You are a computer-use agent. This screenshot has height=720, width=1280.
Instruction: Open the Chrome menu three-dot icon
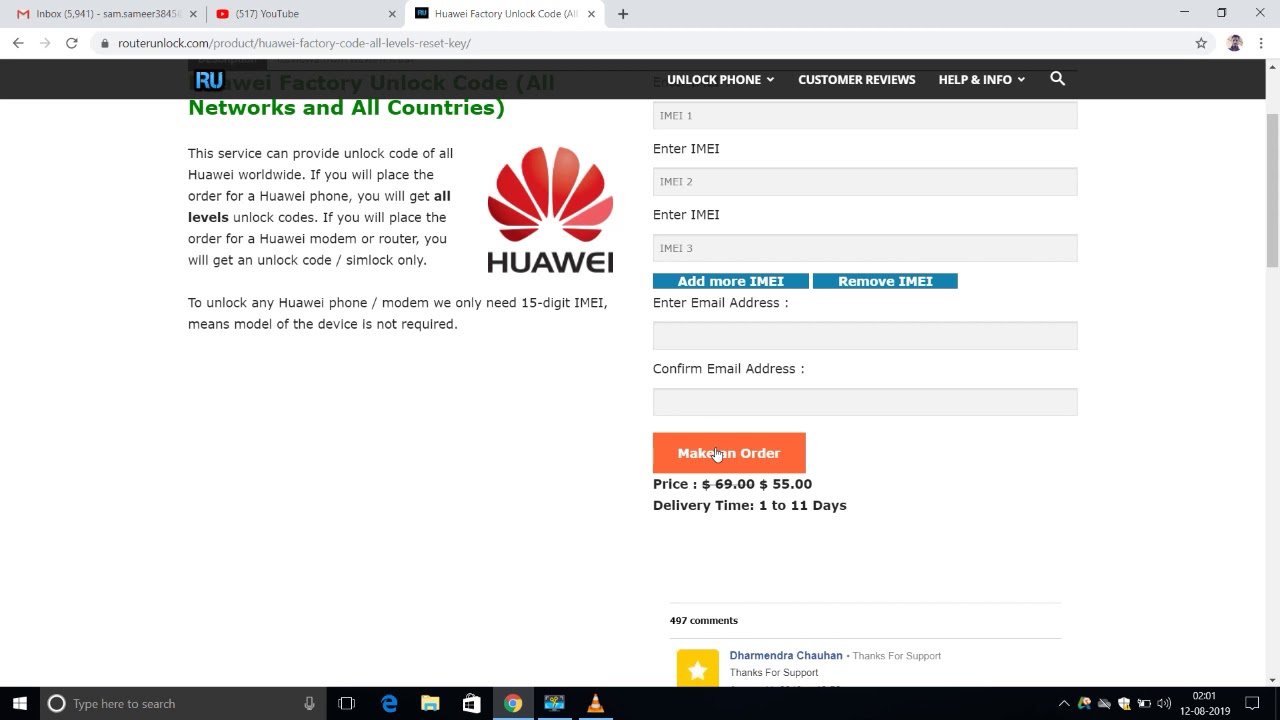[x=1261, y=43]
